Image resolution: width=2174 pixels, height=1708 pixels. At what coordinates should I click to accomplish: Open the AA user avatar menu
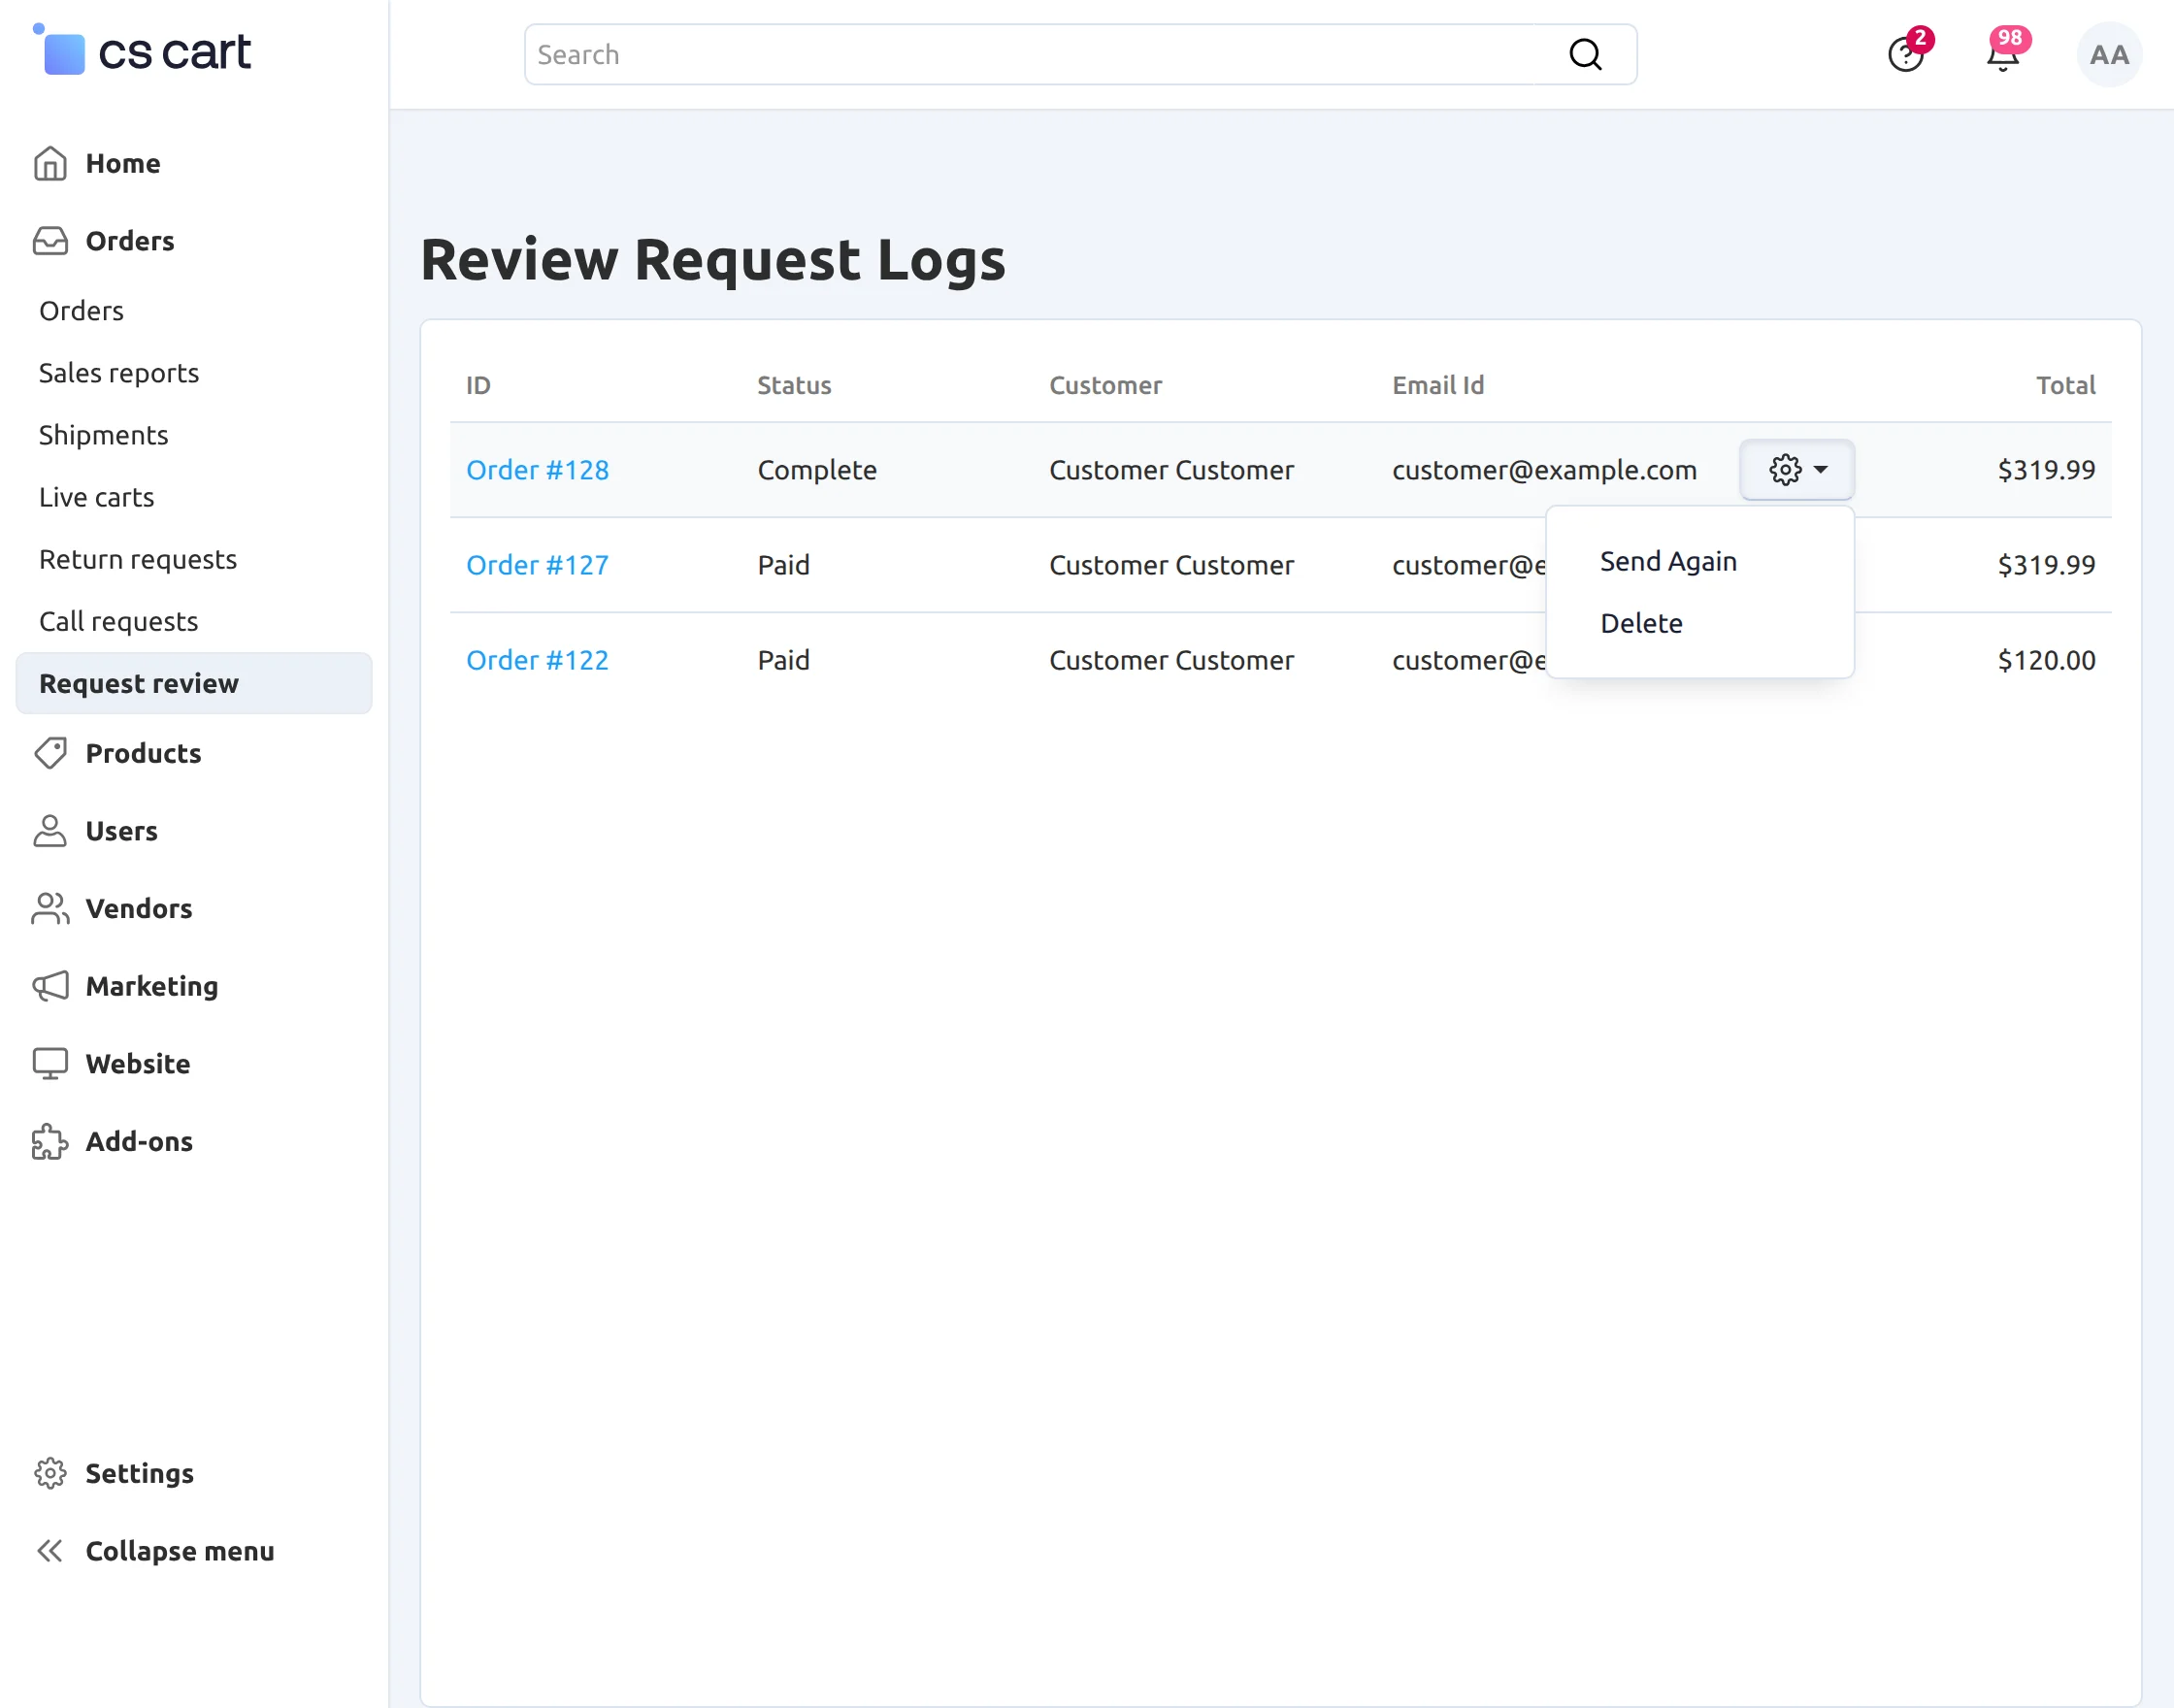[2109, 54]
